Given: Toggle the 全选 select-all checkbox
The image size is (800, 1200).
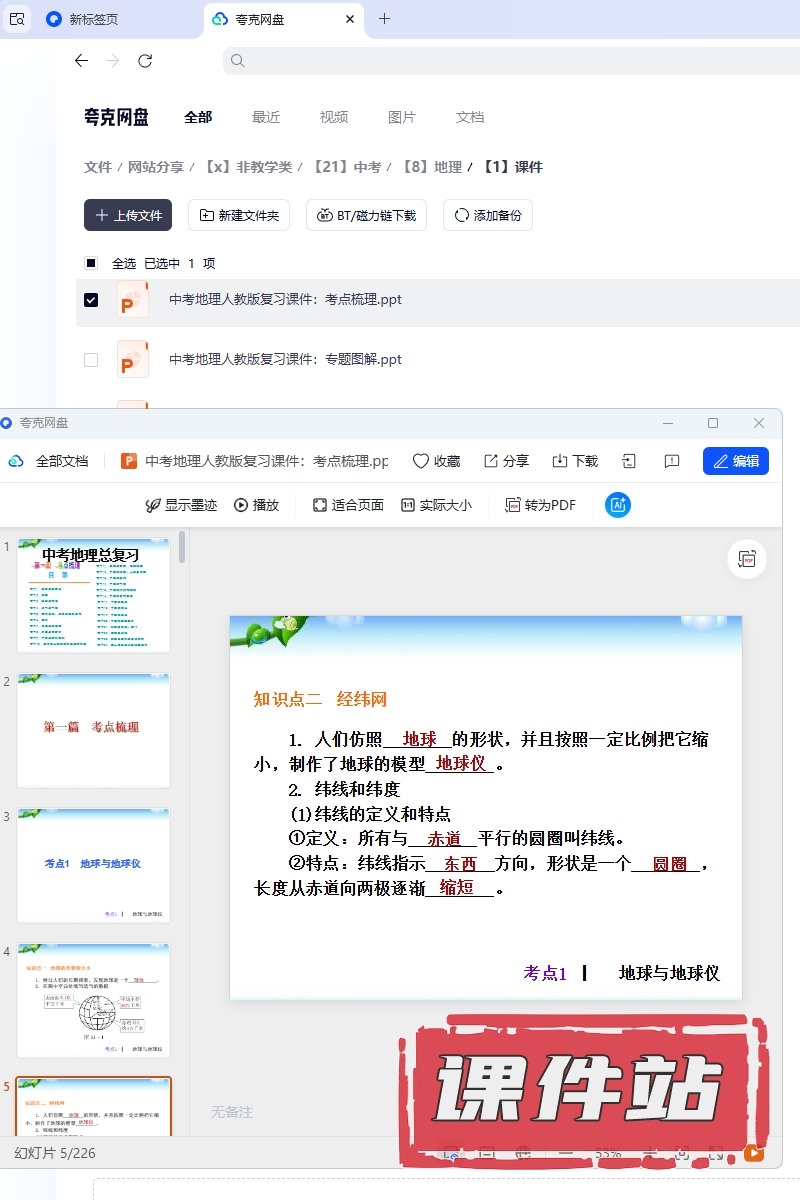Looking at the screenshot, I should click(x=91, y=263).
